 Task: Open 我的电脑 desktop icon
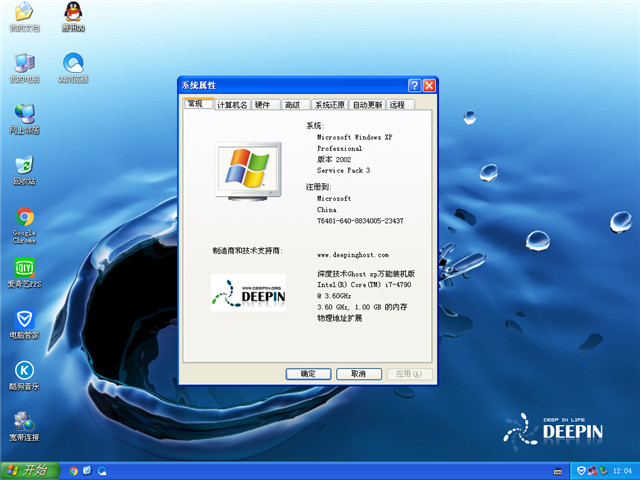[24, 65]
